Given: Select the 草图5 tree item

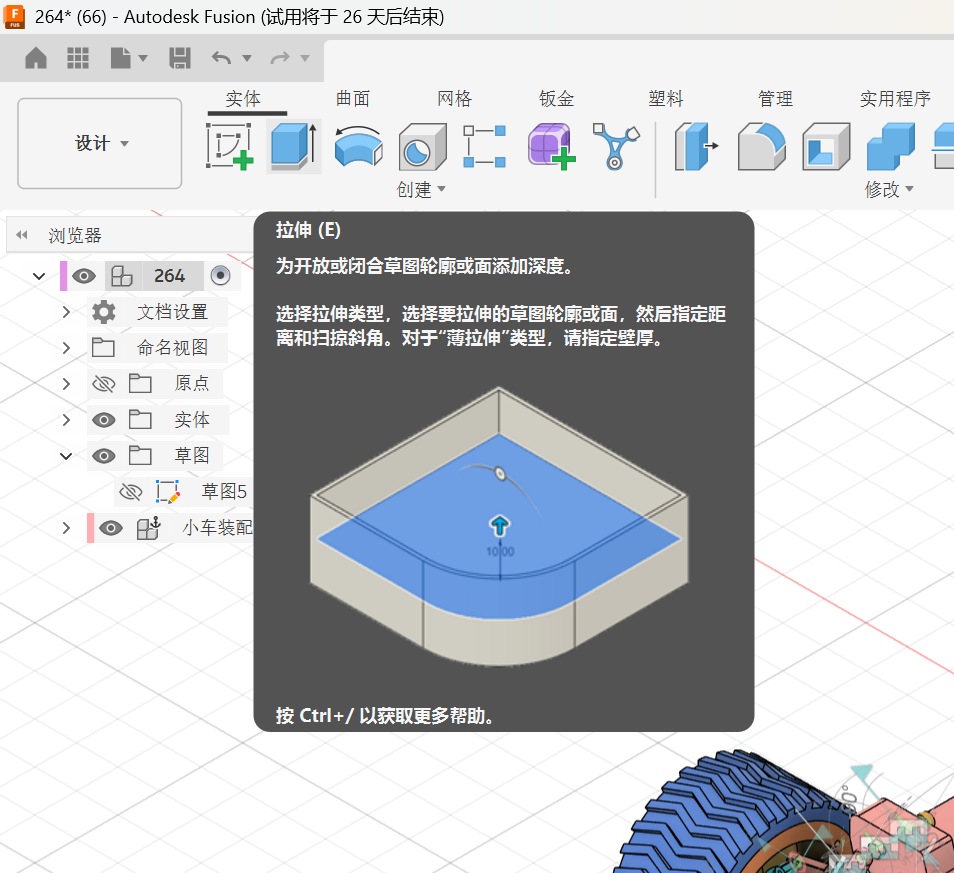Looking at the screenshot, I should [x=224, y=492].
